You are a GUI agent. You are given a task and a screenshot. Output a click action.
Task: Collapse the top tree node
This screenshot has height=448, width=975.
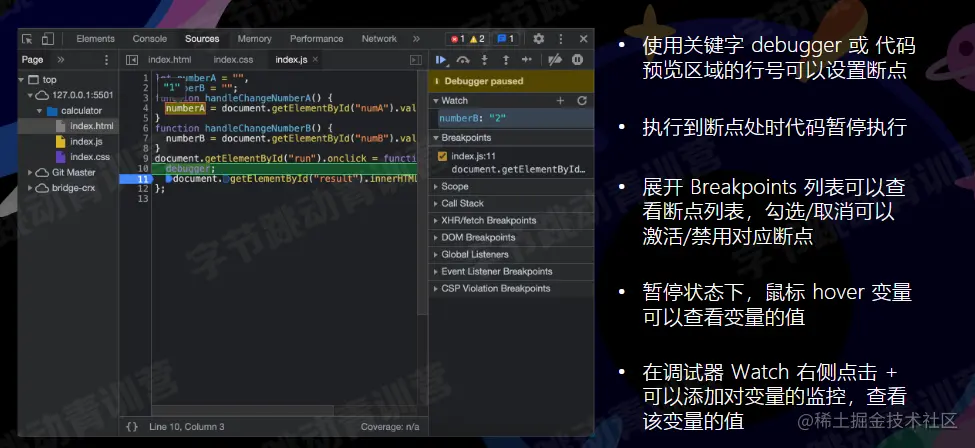point(22,80)
